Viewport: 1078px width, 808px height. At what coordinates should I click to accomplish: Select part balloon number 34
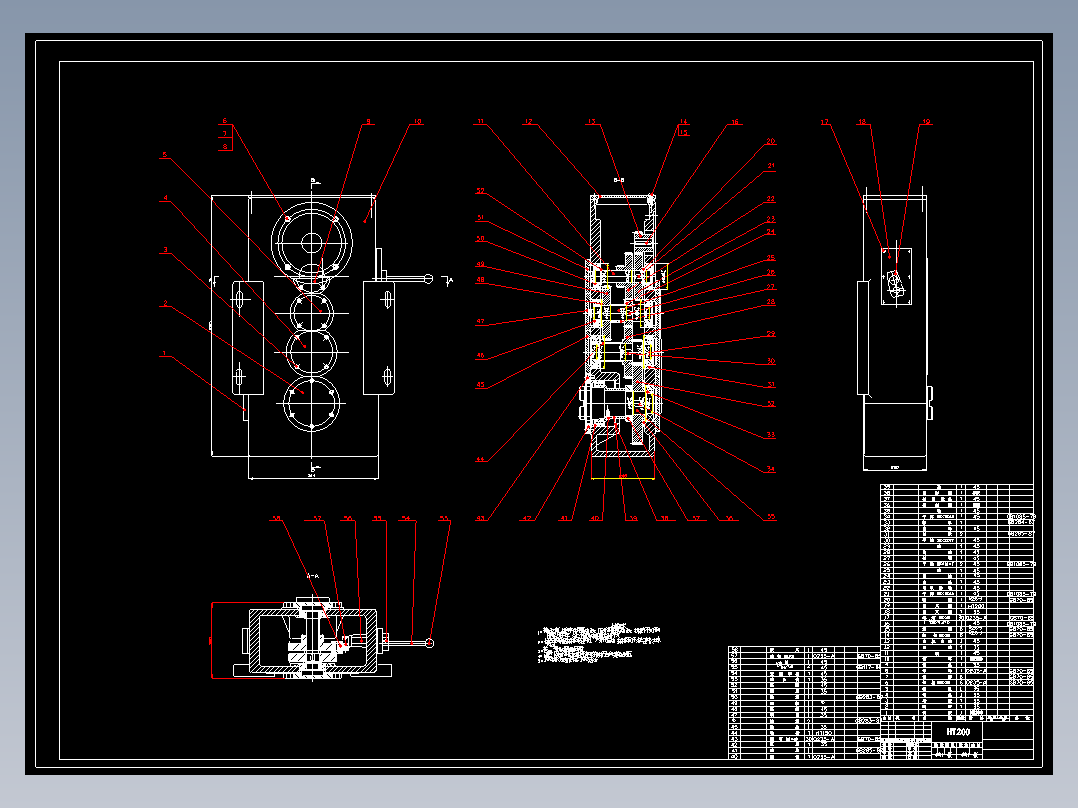[771, 469]
